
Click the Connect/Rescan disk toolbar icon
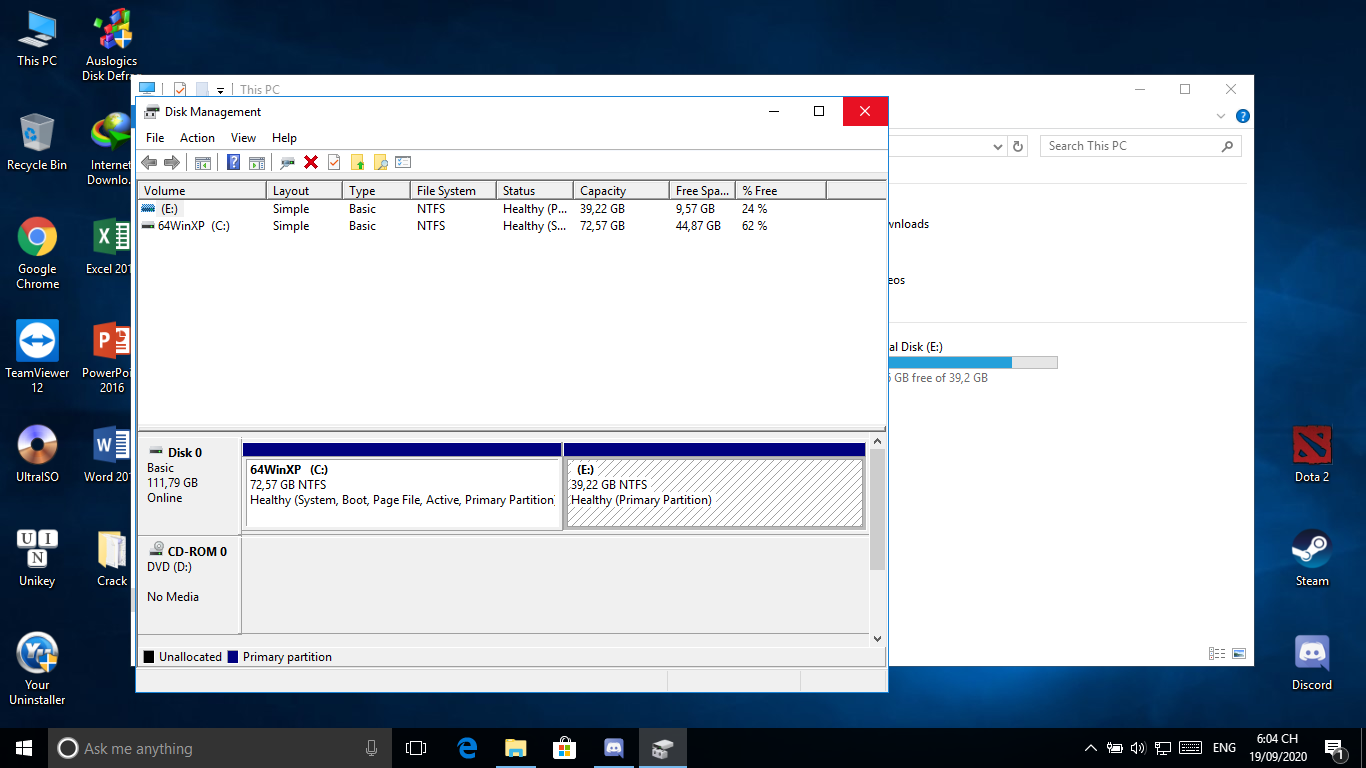[x=288, y=162]
